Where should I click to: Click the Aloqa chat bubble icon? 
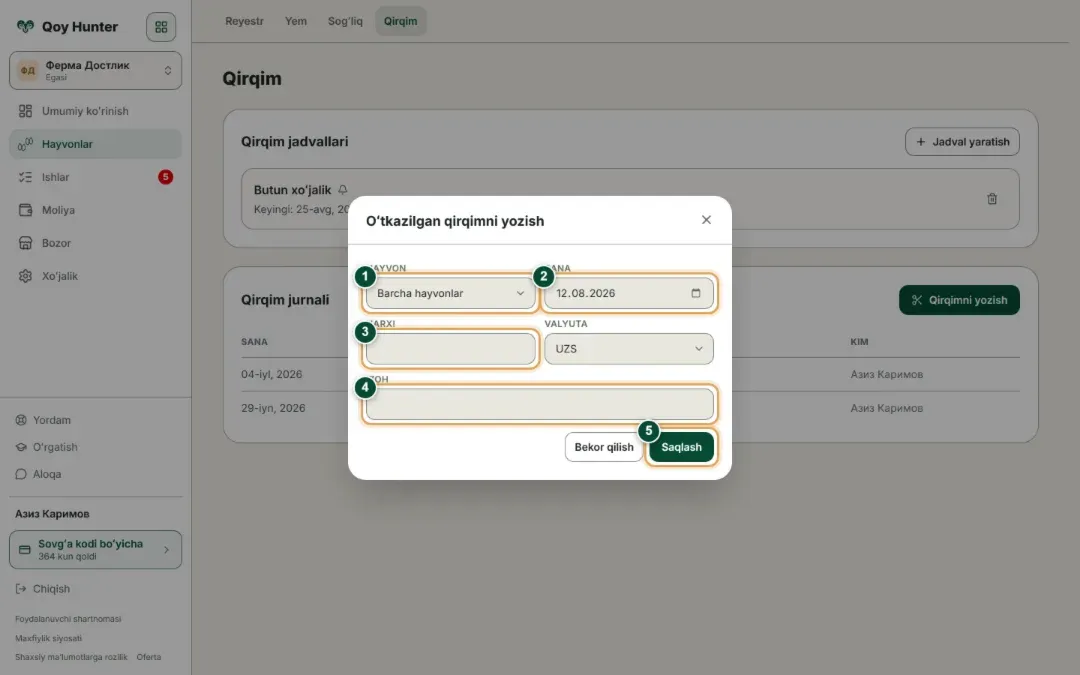(21, 474)
